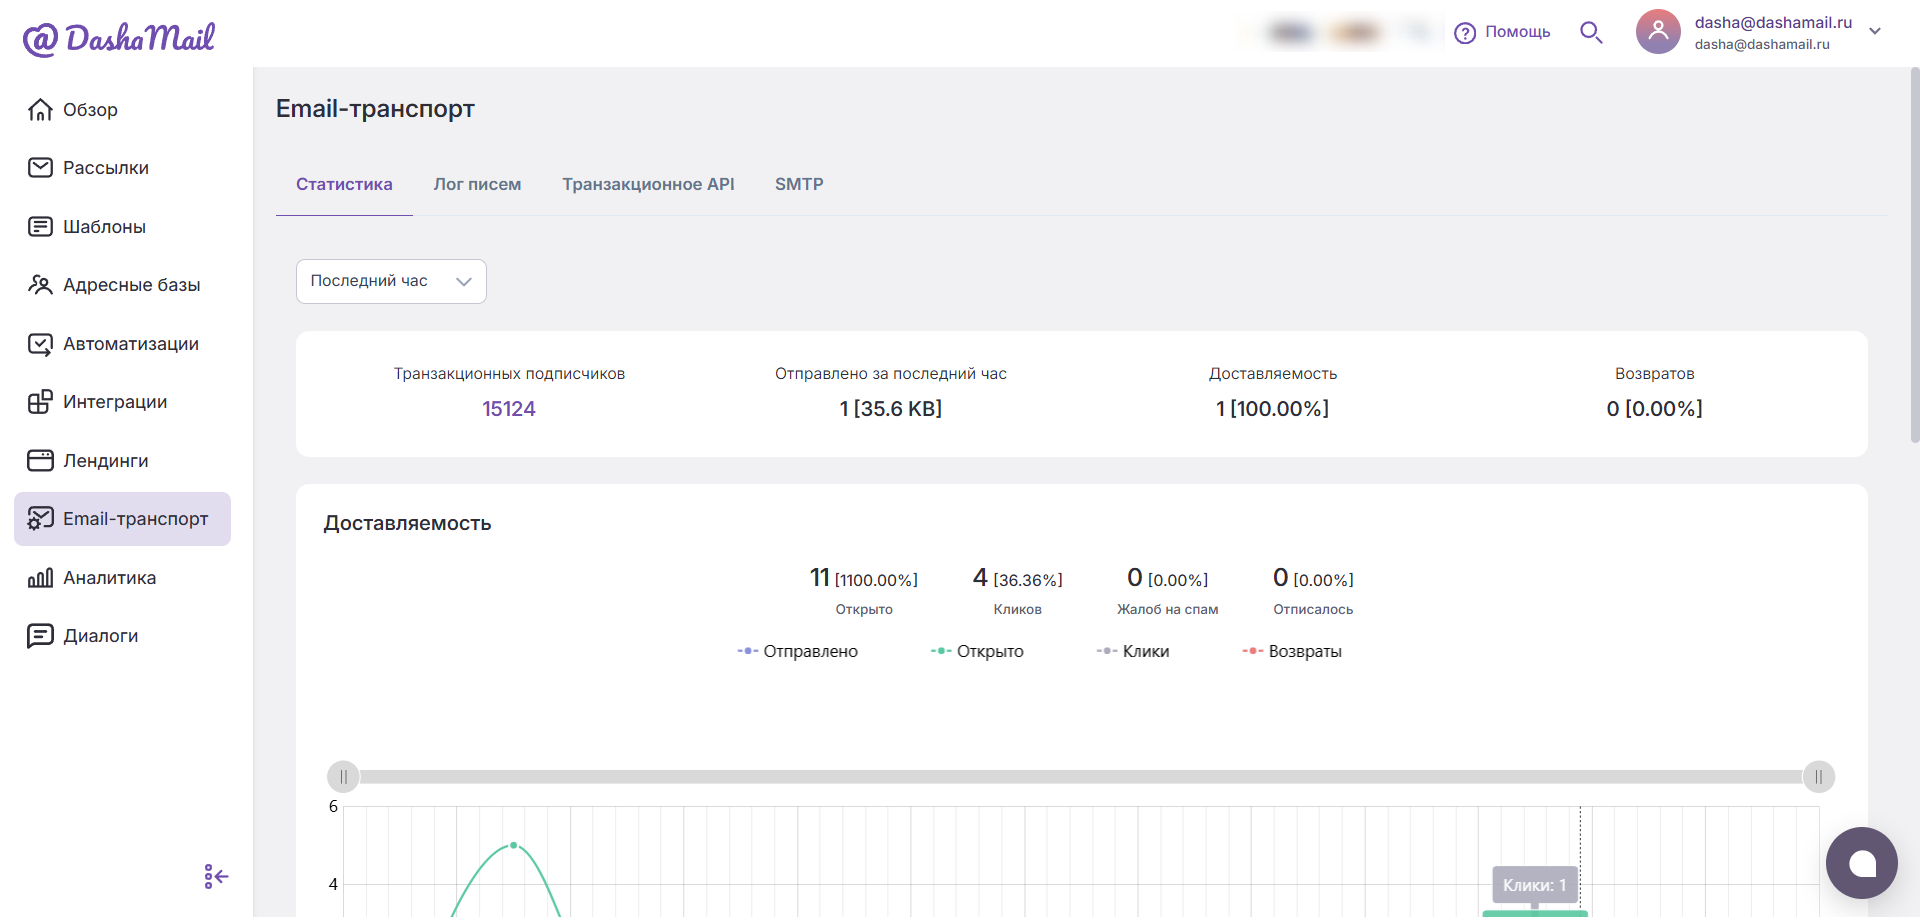The height and width of the screenshot is (917, 1920).
Task: Click the 0 [0.00%] Возвратов value
Action: pyautogui.click(x=1655, y=409)
